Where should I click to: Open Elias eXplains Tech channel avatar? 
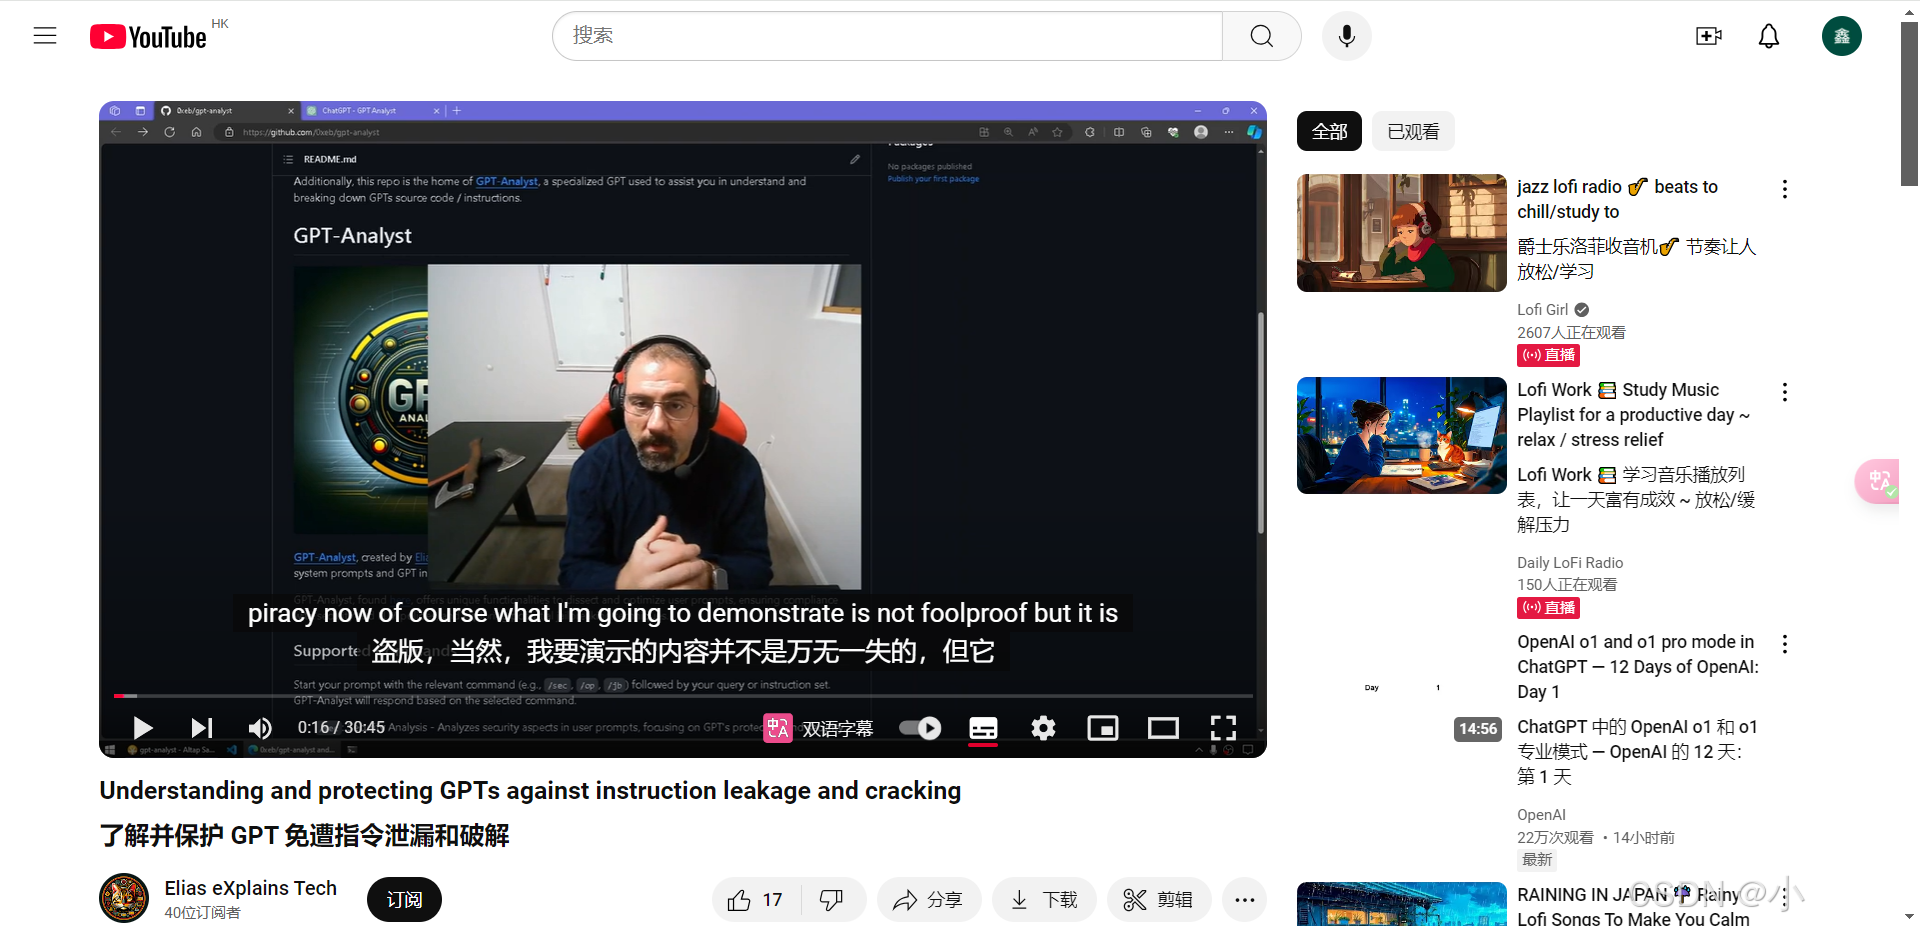point(124,898)
